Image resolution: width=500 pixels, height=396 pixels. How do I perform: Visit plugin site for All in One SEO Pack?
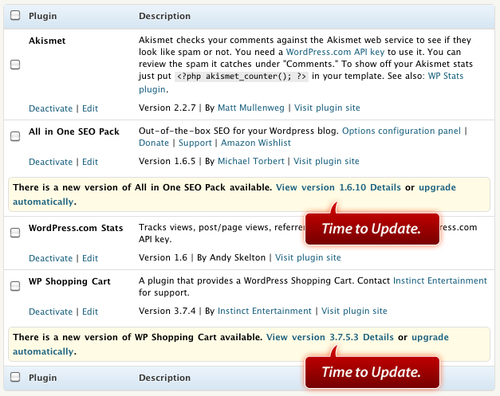(326, 161)
